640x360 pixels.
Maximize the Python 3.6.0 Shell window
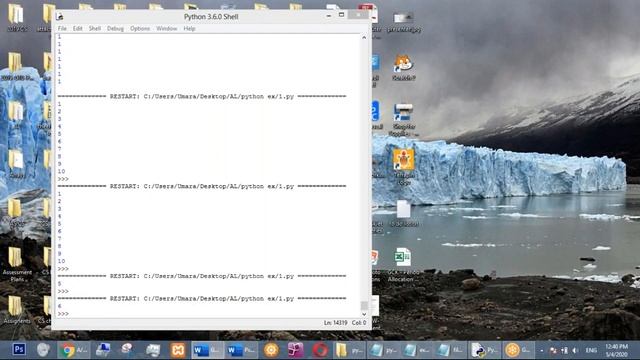point(342,15)
